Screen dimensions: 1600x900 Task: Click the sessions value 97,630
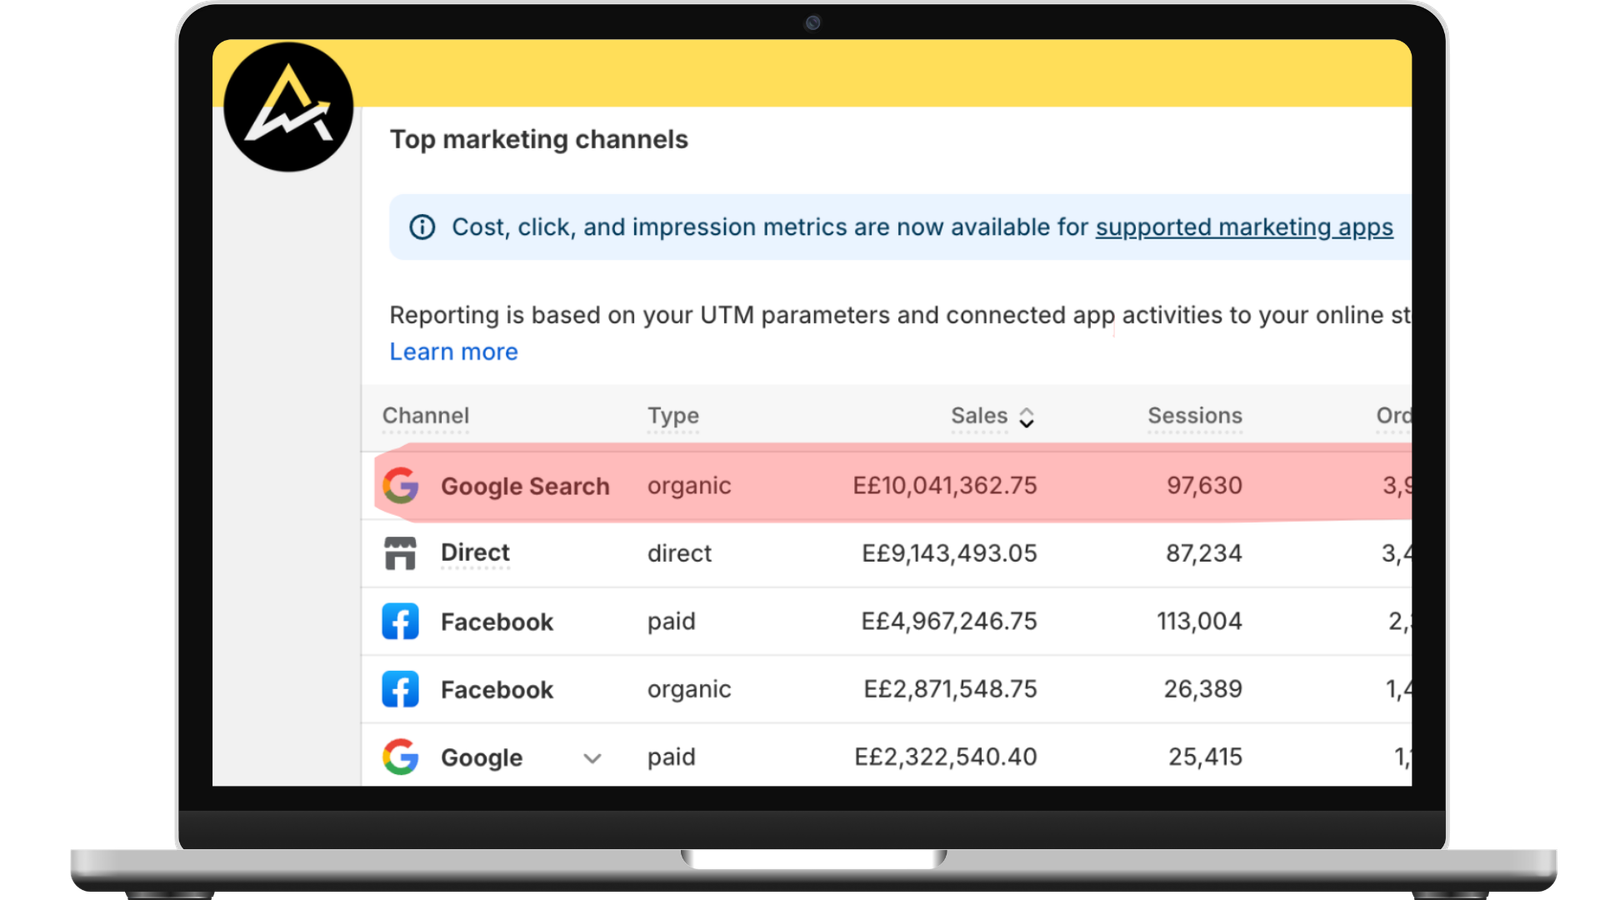click(x=1204, y=486)
